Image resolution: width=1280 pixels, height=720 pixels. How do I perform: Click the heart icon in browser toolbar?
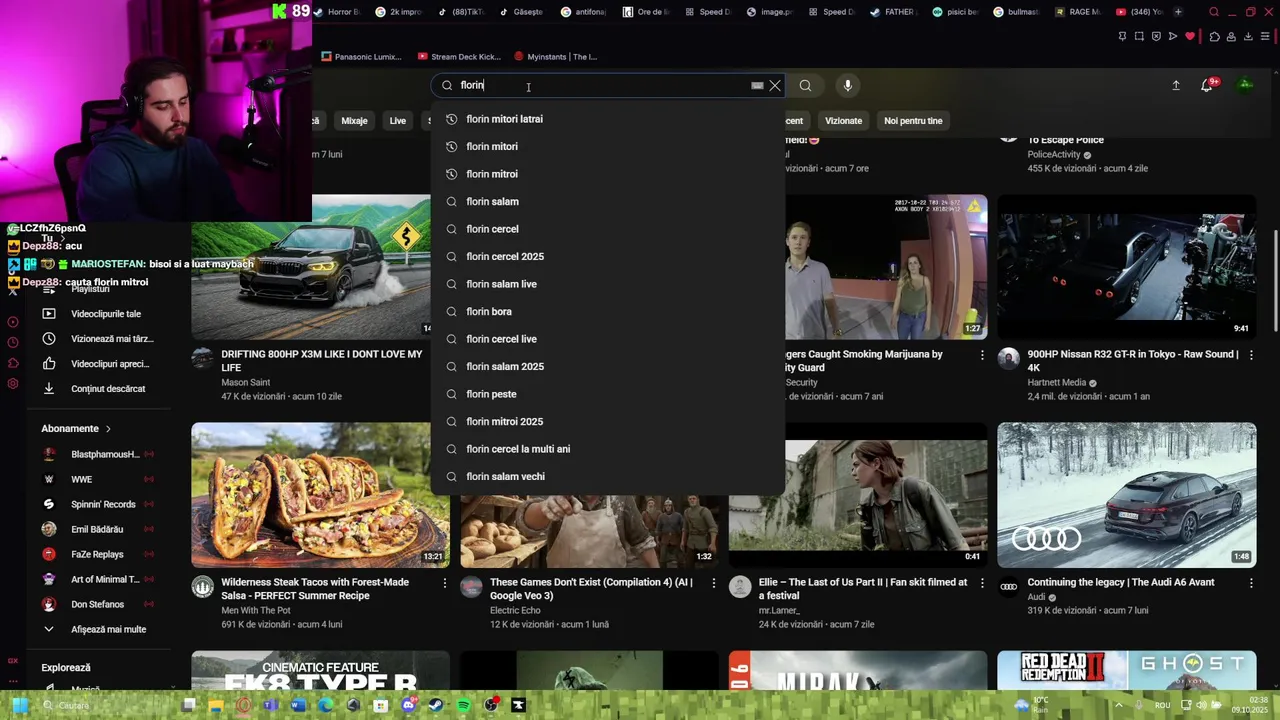pos(1190,37)
